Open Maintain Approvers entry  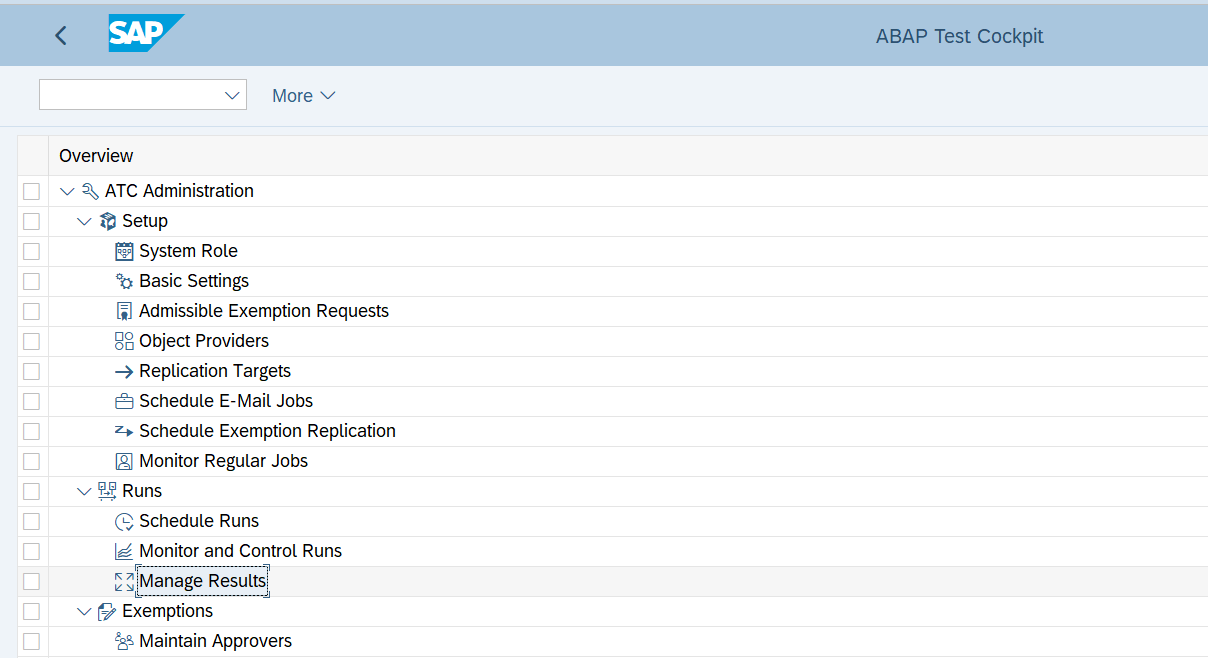(215, 641)
